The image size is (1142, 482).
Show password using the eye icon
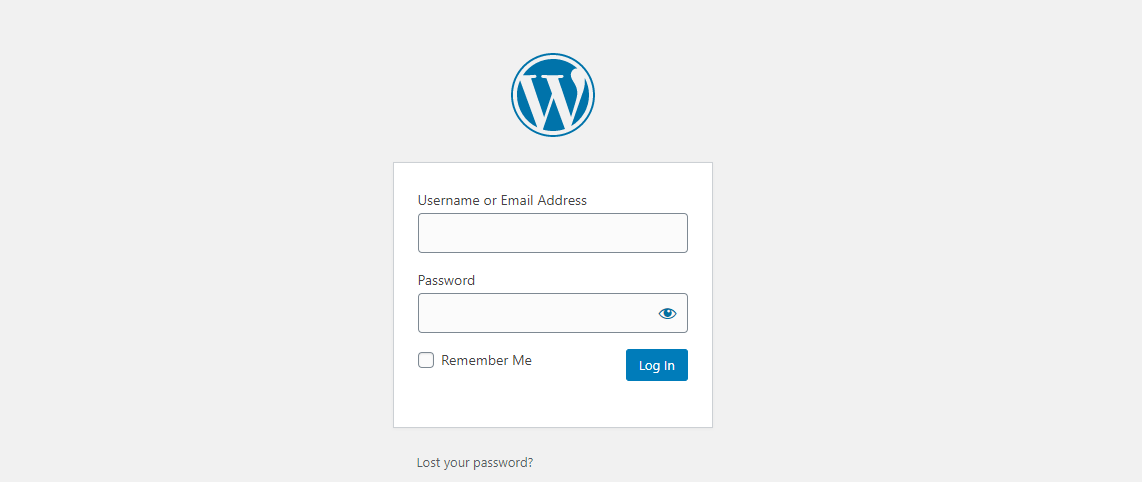click(667, 313)
